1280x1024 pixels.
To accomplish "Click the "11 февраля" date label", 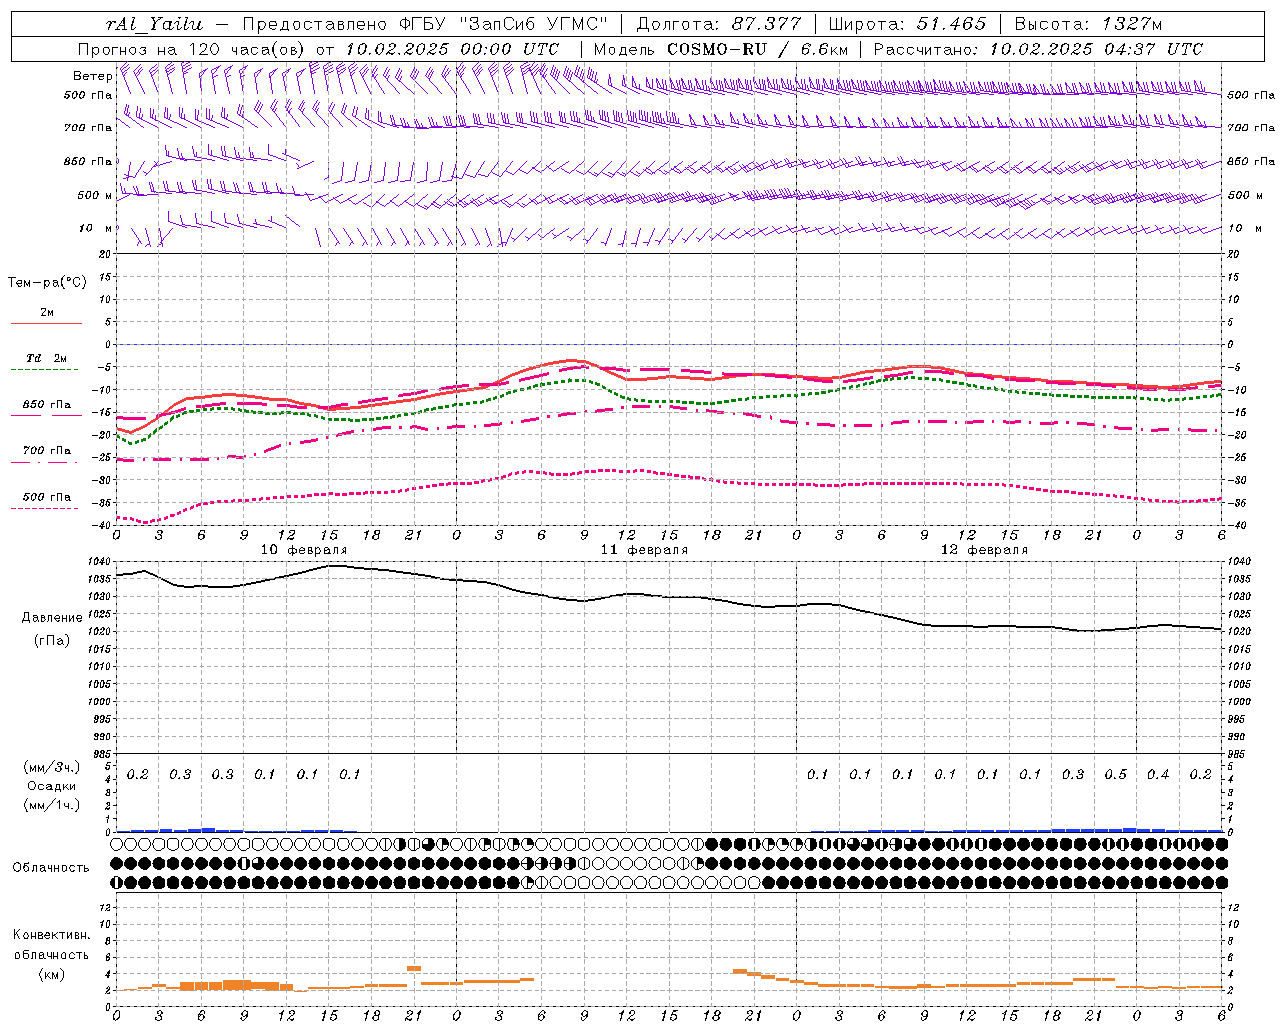I will click(644, 550).
